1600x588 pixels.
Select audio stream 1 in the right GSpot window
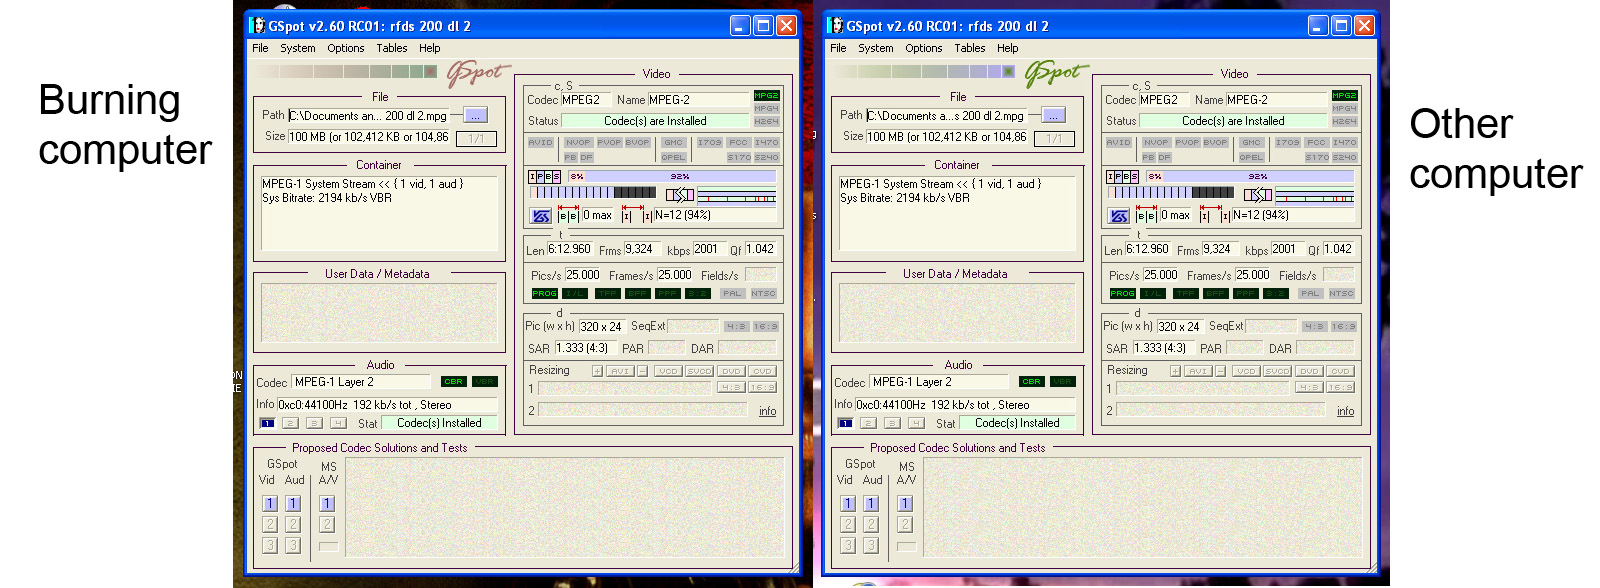tap(845, 423)
